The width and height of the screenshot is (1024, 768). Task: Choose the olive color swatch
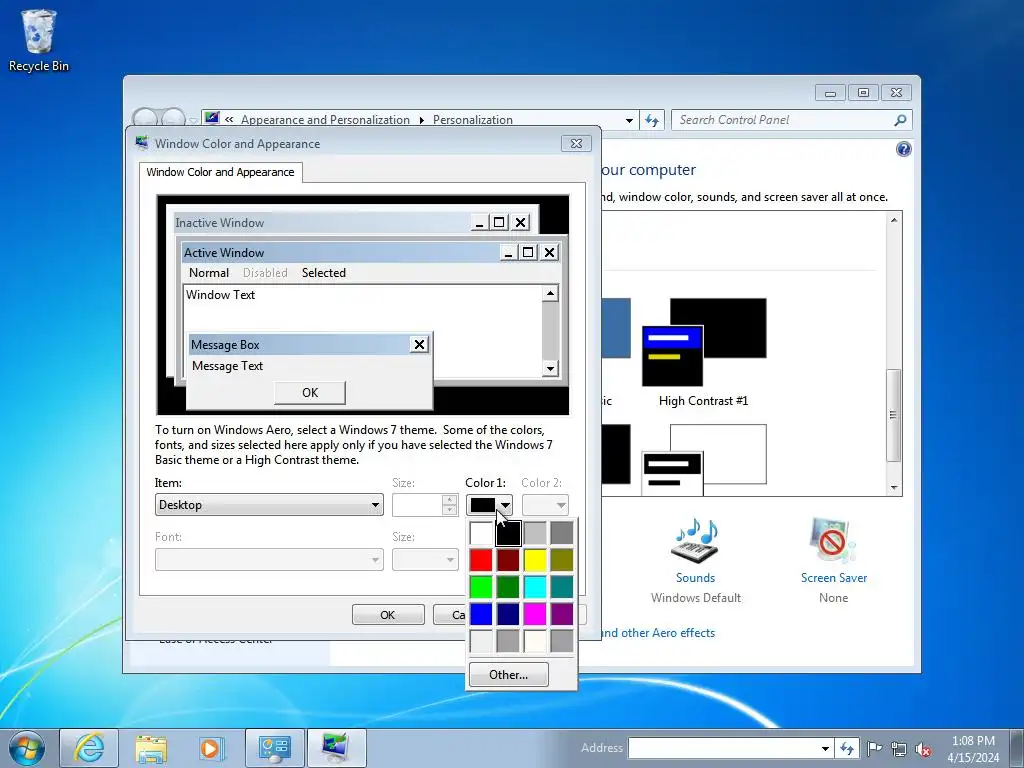click(562, 560)
